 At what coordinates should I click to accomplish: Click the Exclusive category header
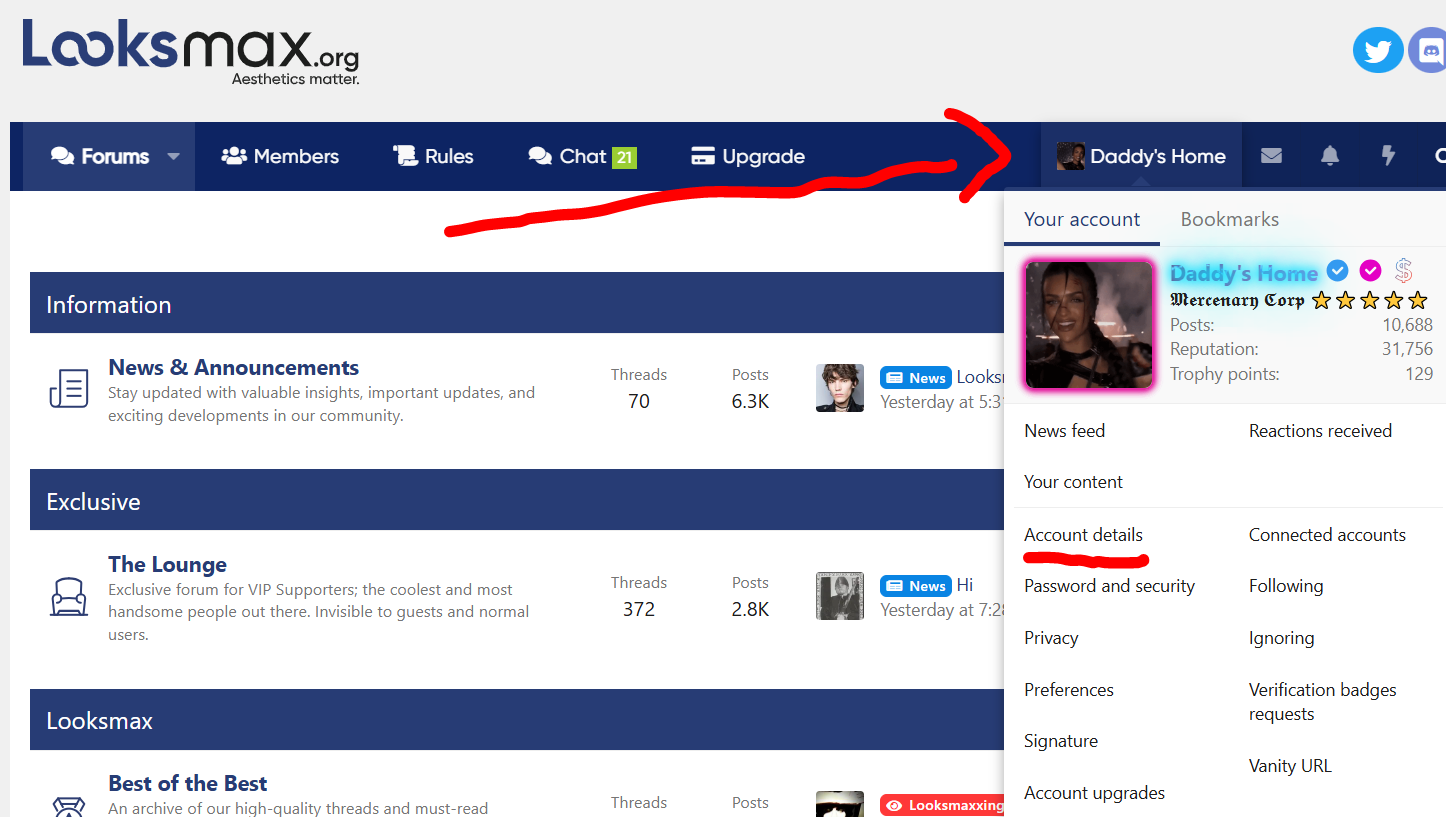tap(93, 502)
